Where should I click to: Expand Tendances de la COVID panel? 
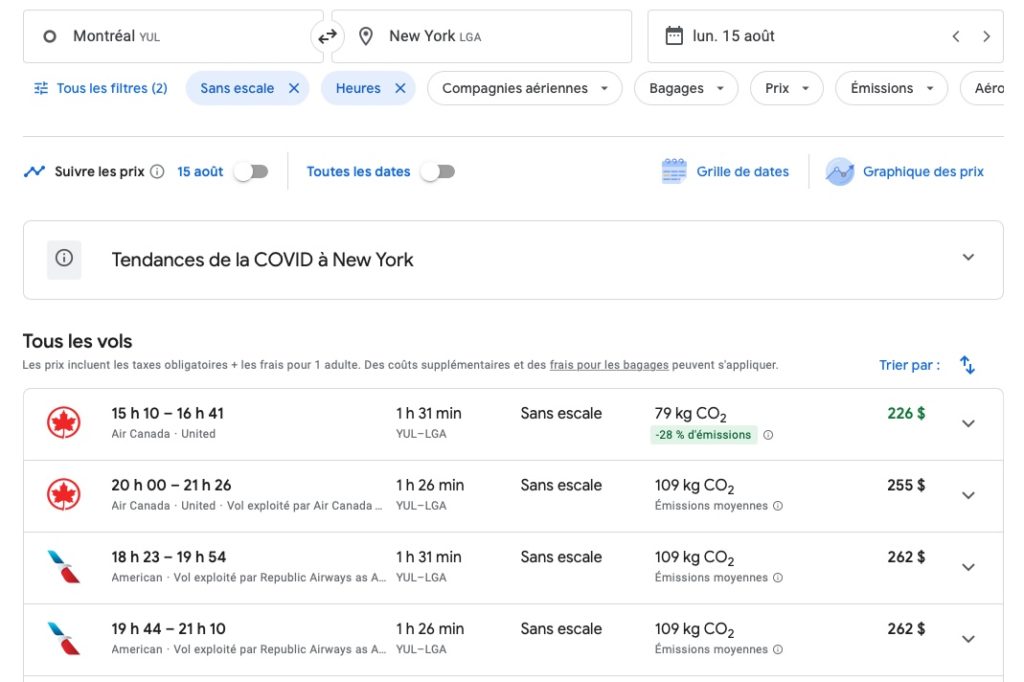967,258
